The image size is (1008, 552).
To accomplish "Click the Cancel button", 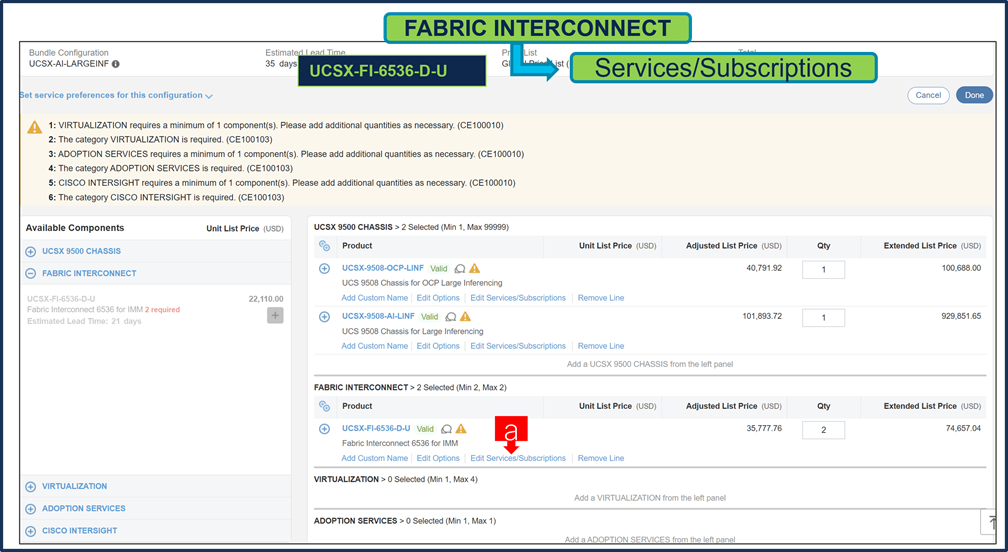I will [928, 95].
